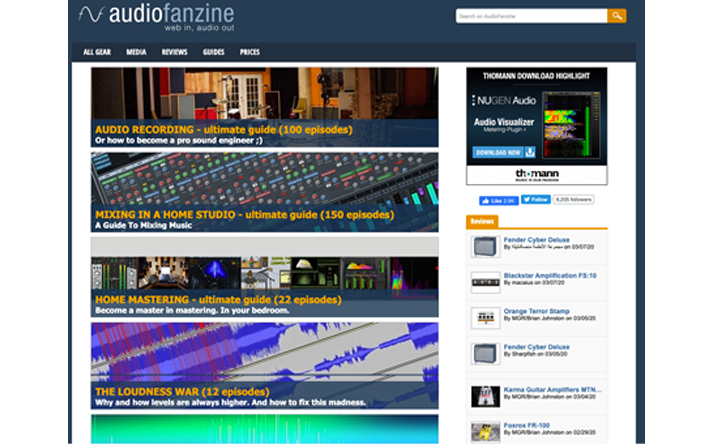Click amp thumbnail of 03/07/20 Fender review
The height and width of the screenshot is (445, 702).
click(485, 247)
